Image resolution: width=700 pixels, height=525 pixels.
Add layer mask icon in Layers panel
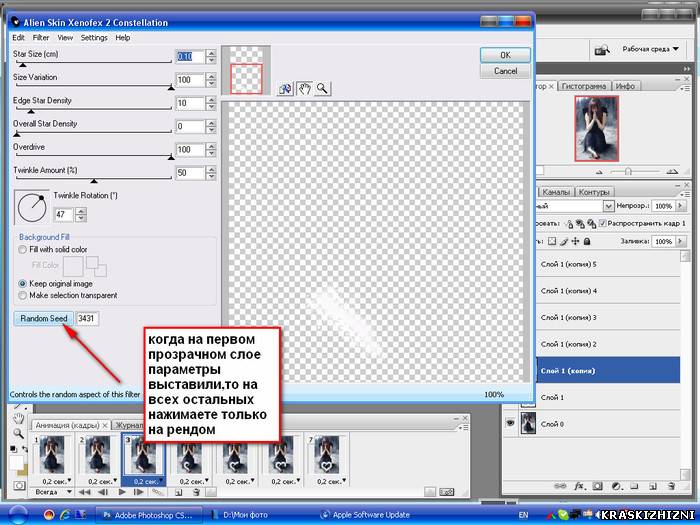[598, 486]
